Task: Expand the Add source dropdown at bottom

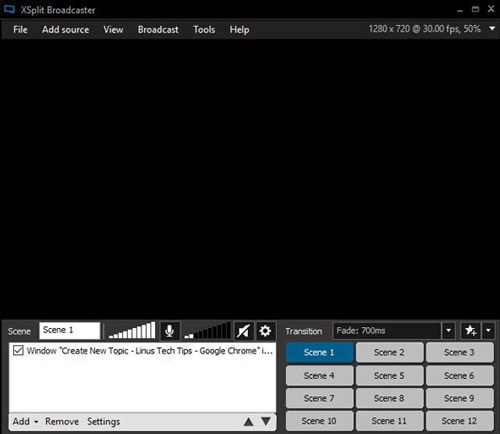Action: [25, 422]
